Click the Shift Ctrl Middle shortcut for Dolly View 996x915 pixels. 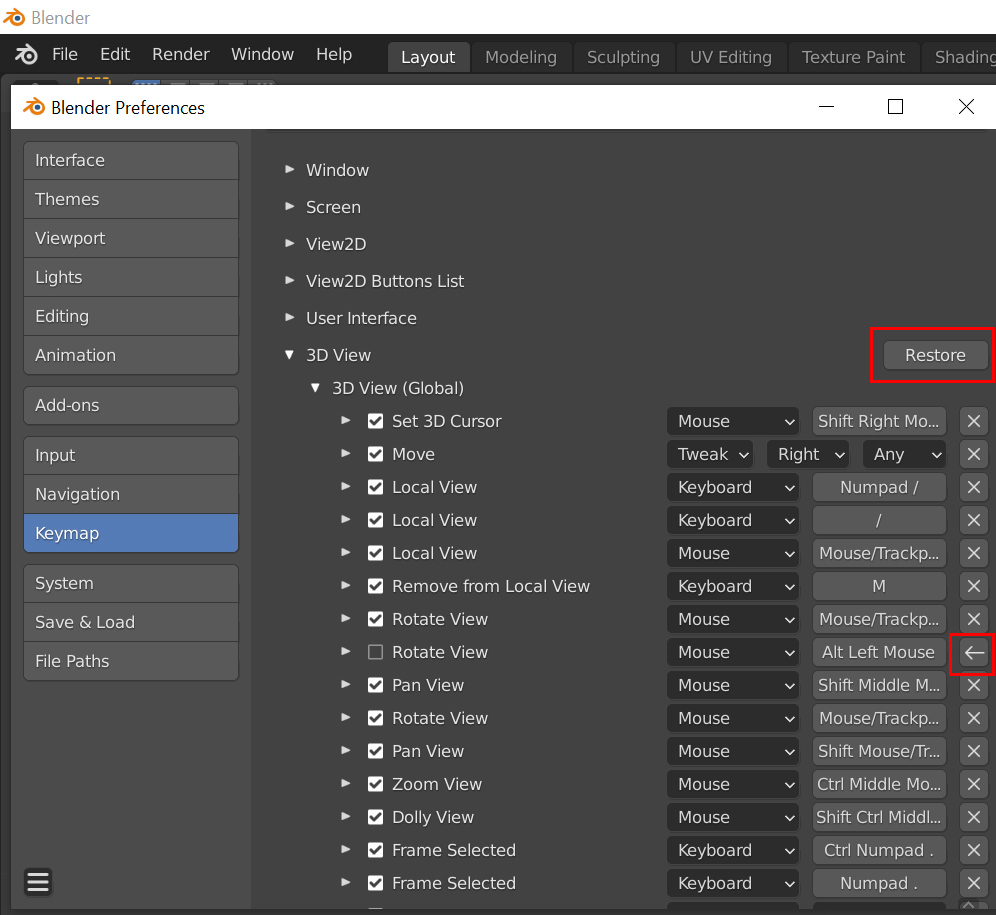pos(879,818)
